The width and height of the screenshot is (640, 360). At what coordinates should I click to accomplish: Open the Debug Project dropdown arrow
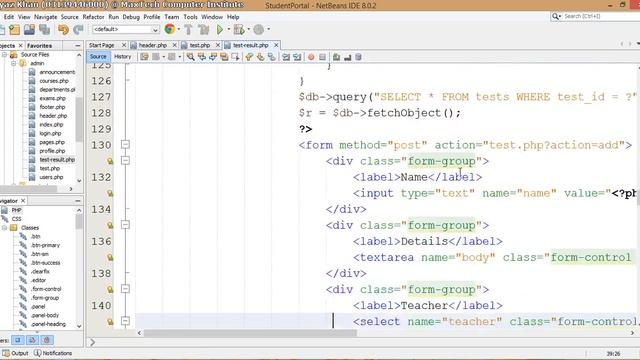pyautogui.click(x=248, y=29)
